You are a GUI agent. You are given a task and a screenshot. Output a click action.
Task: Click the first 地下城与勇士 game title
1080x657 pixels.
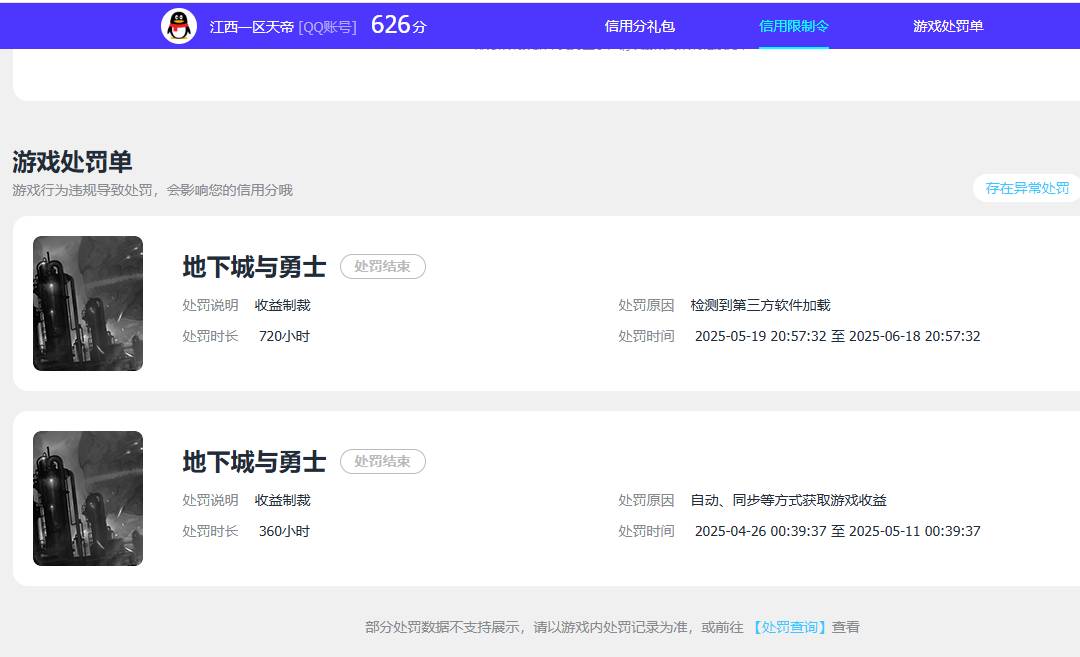253,268
